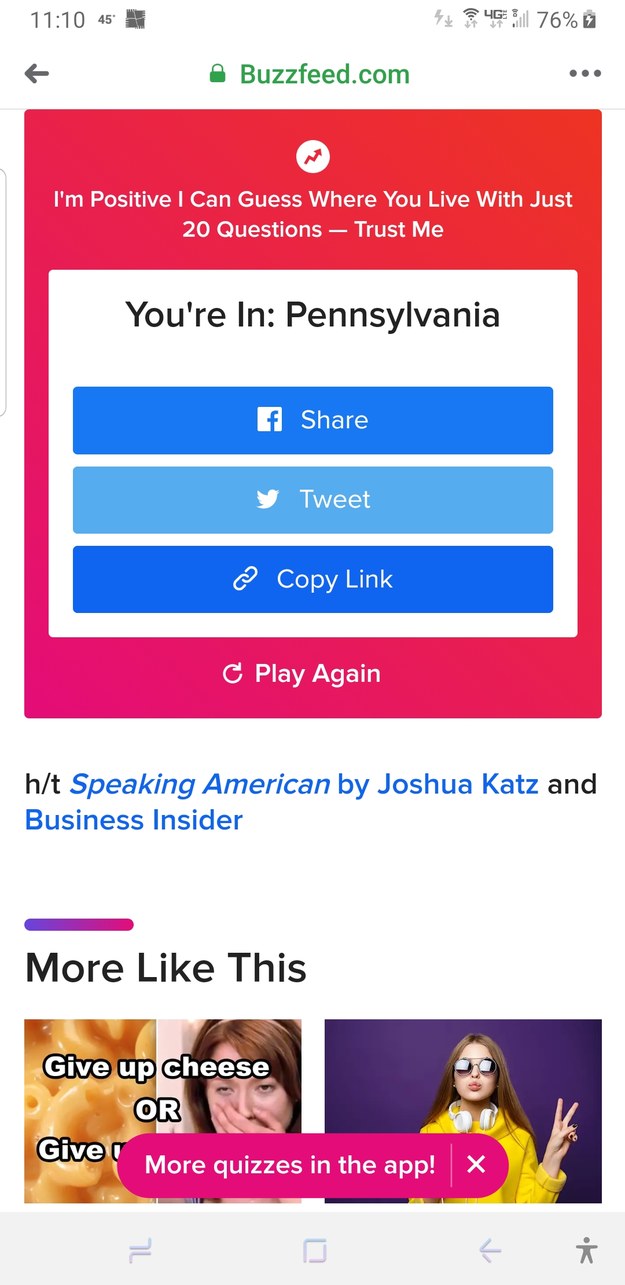
Task: Tap the circular refresh icon beside Play Again
Action: click(x=232, y=673)
